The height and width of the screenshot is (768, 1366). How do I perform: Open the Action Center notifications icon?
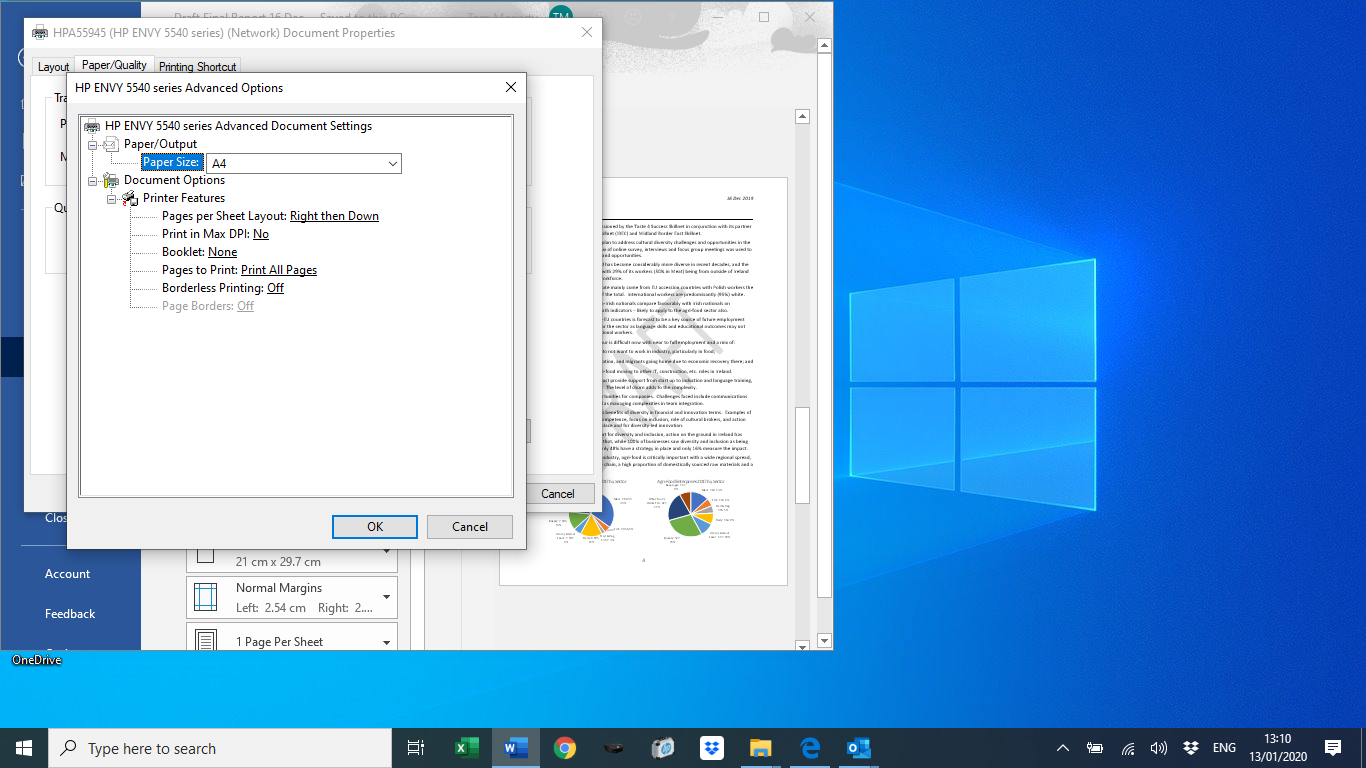[x=1332, y=748]
